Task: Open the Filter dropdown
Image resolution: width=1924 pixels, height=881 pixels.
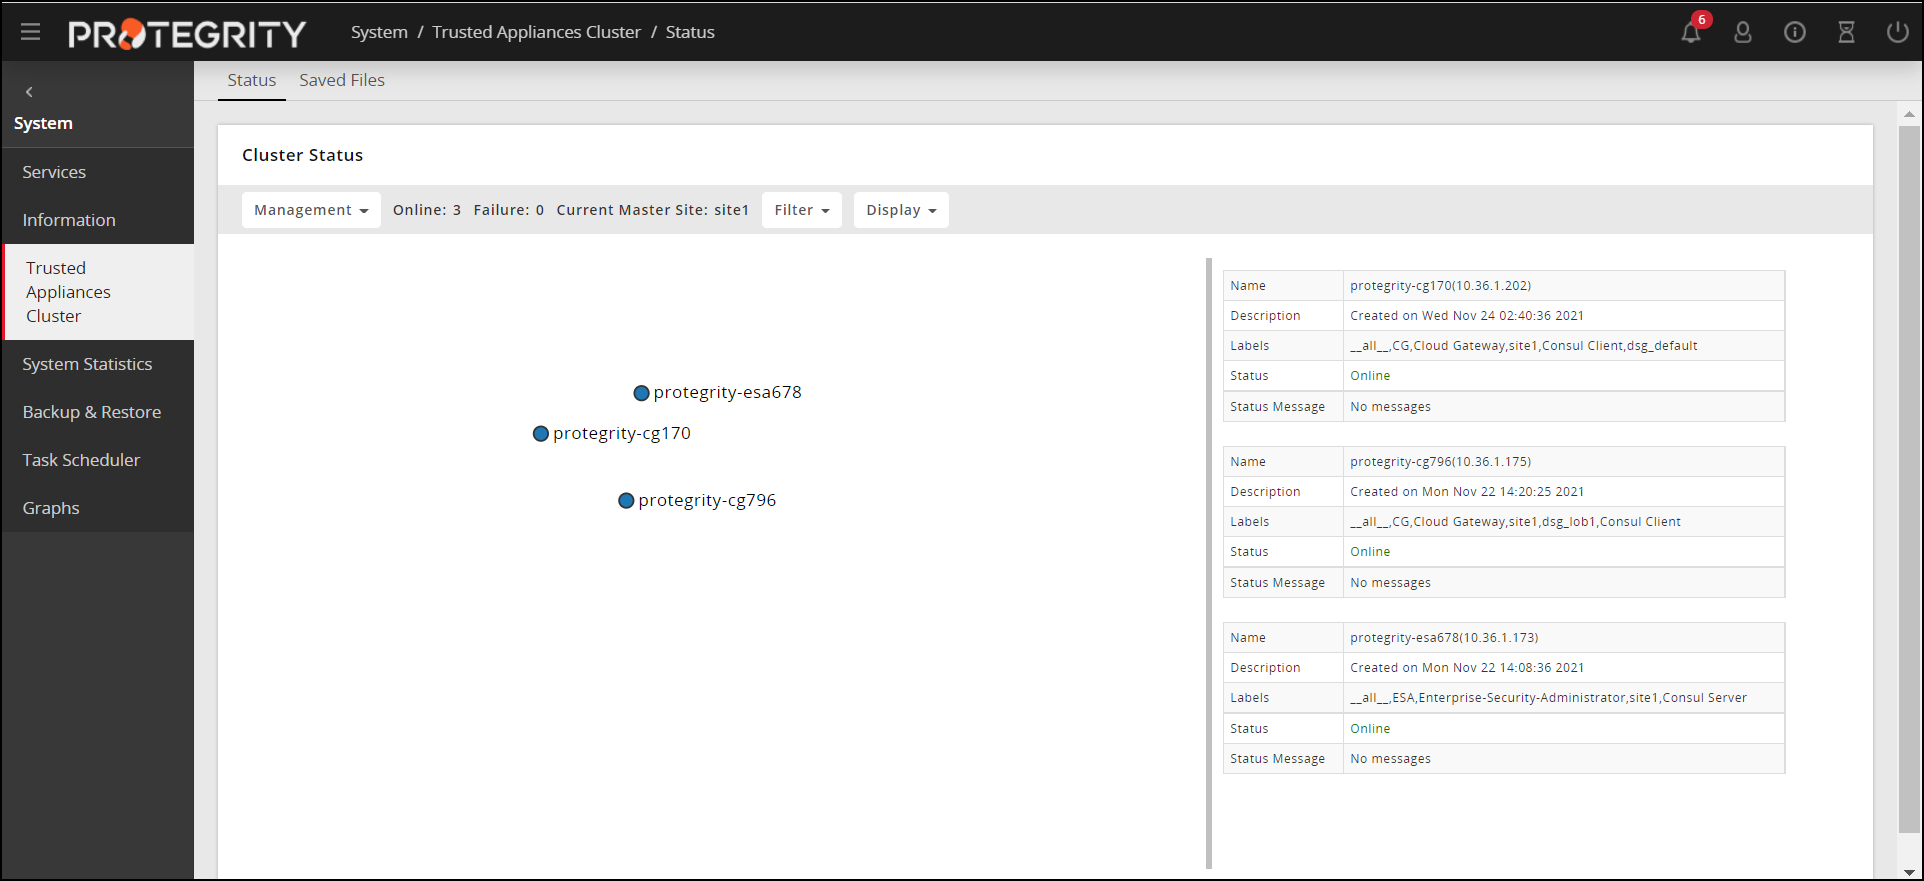Action: tap(802, 210)
